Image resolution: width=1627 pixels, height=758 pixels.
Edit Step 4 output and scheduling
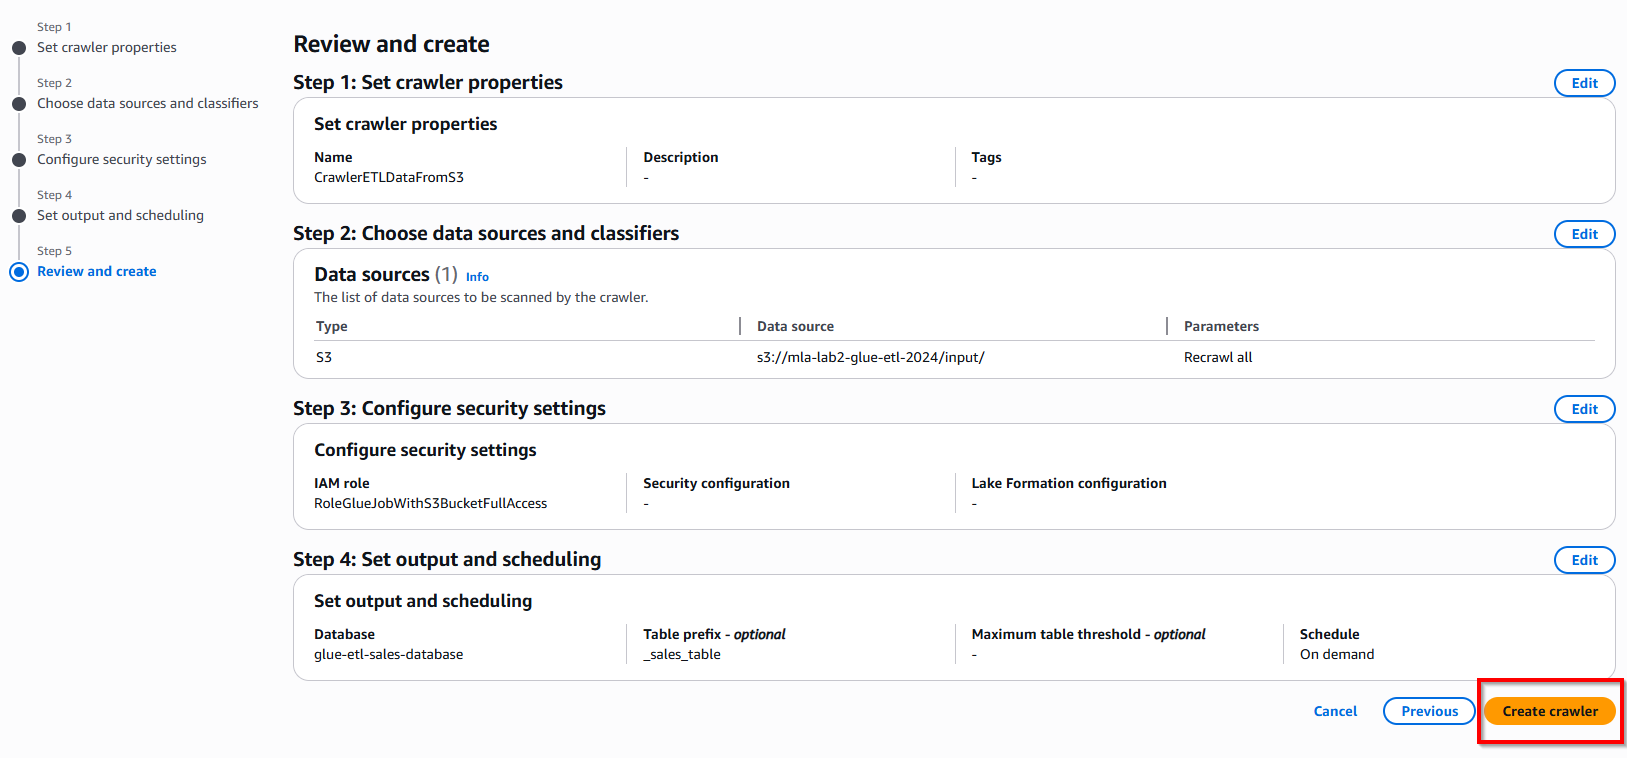click(x=1584, y=560)
